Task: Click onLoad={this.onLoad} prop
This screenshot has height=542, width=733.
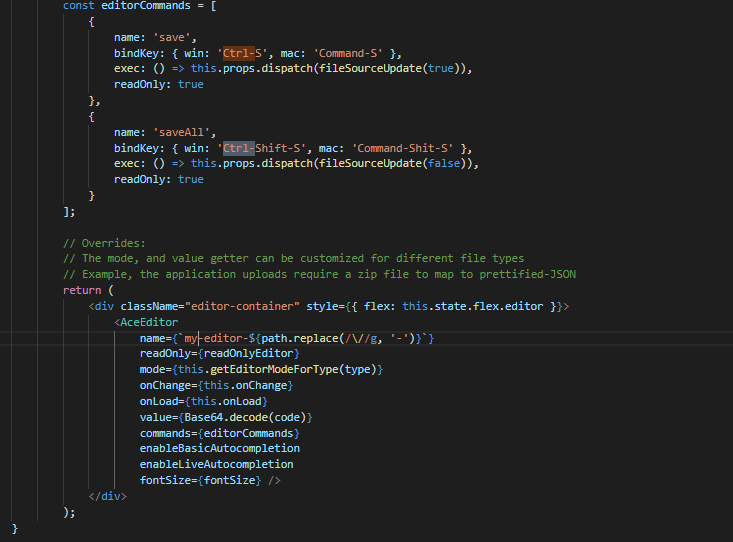Action: [203, 401]
